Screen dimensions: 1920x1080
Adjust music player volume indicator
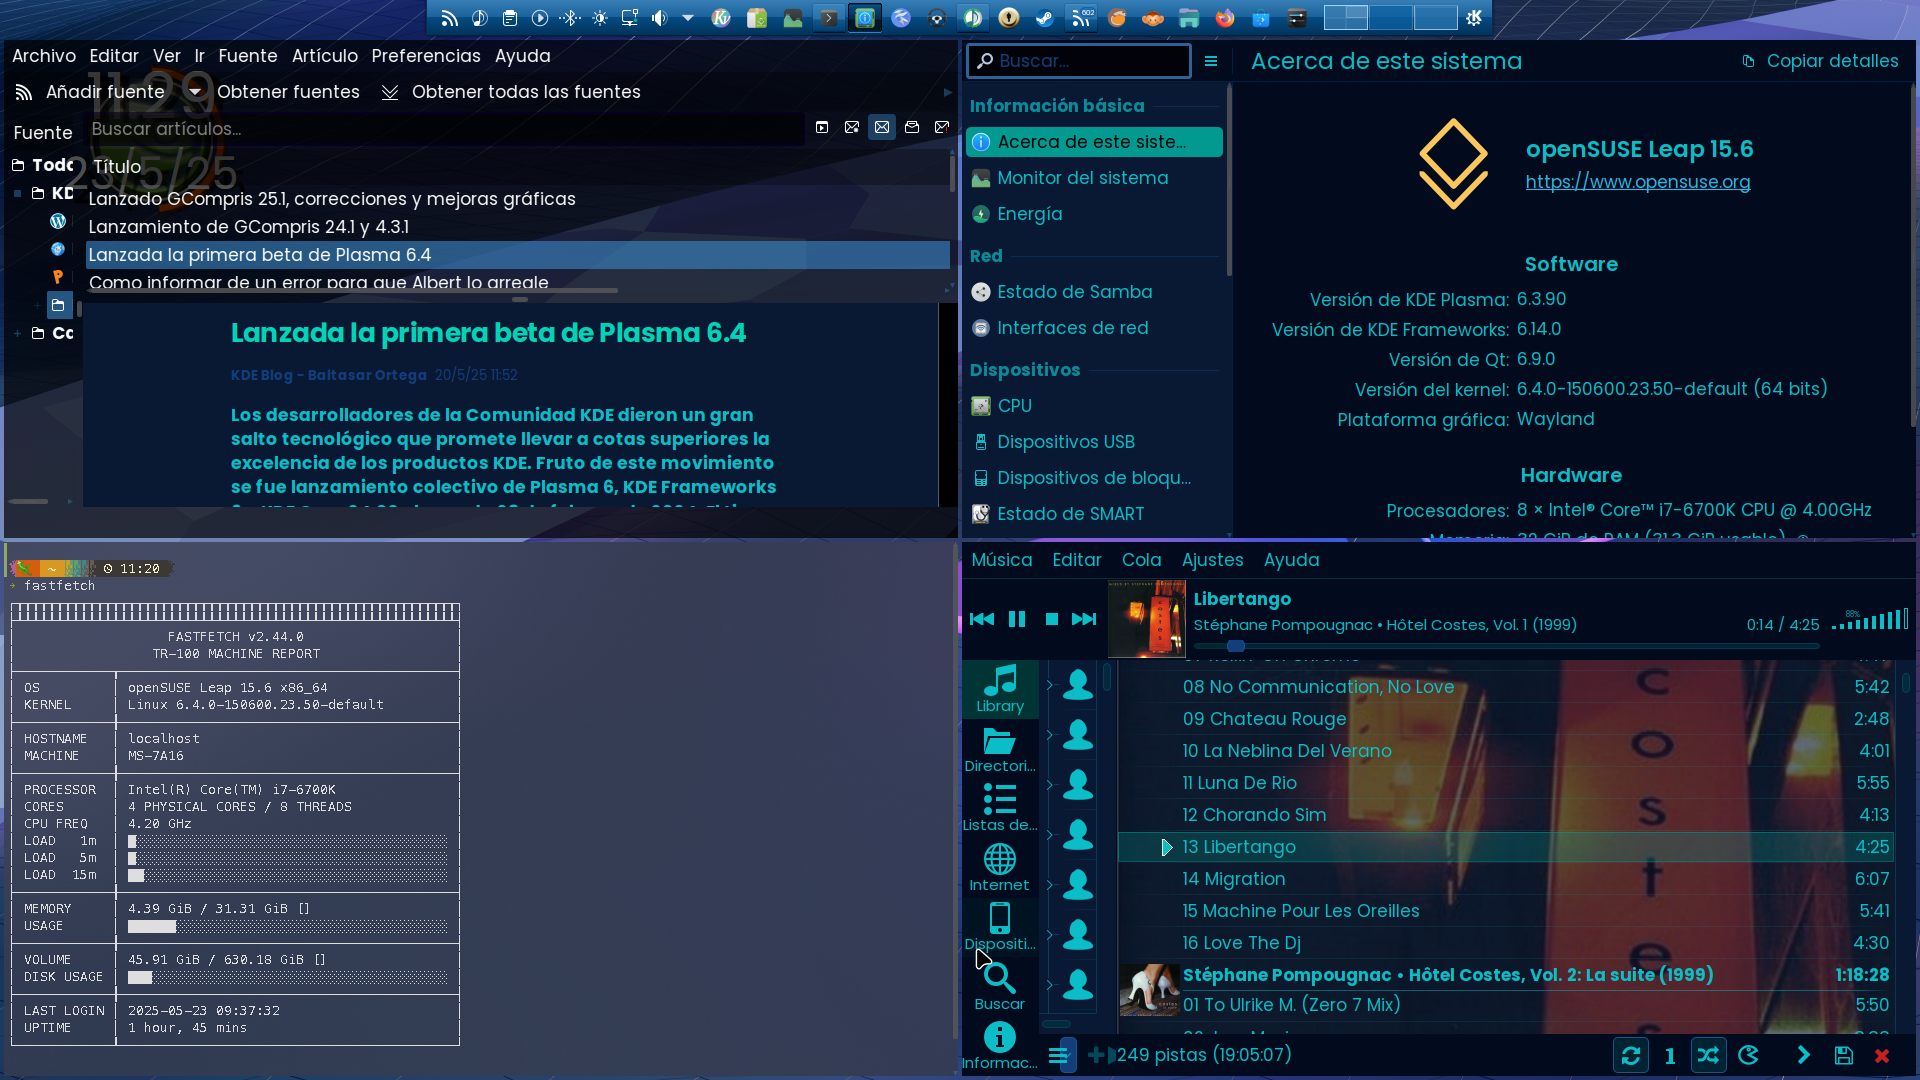[1869, 620]
